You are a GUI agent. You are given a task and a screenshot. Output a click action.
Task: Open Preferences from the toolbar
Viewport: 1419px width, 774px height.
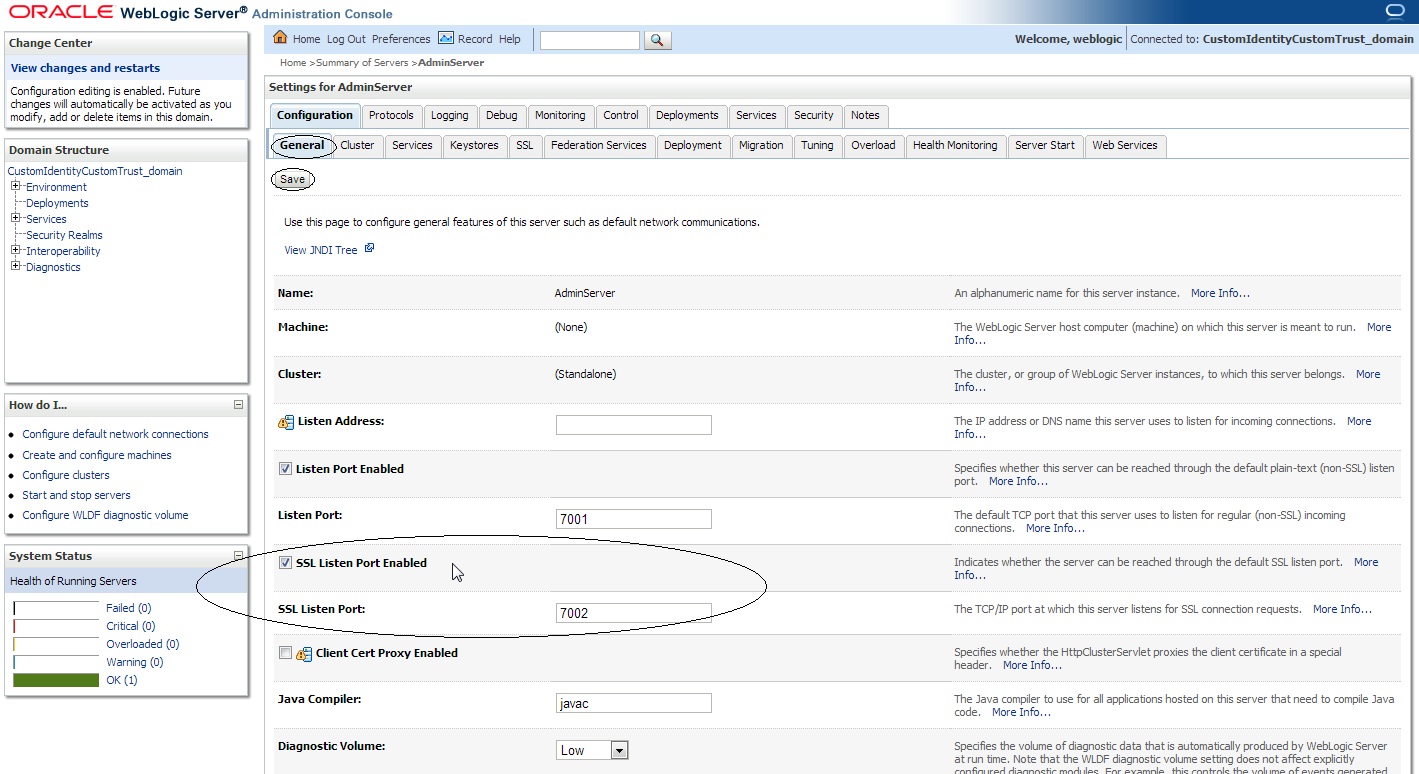401,39
